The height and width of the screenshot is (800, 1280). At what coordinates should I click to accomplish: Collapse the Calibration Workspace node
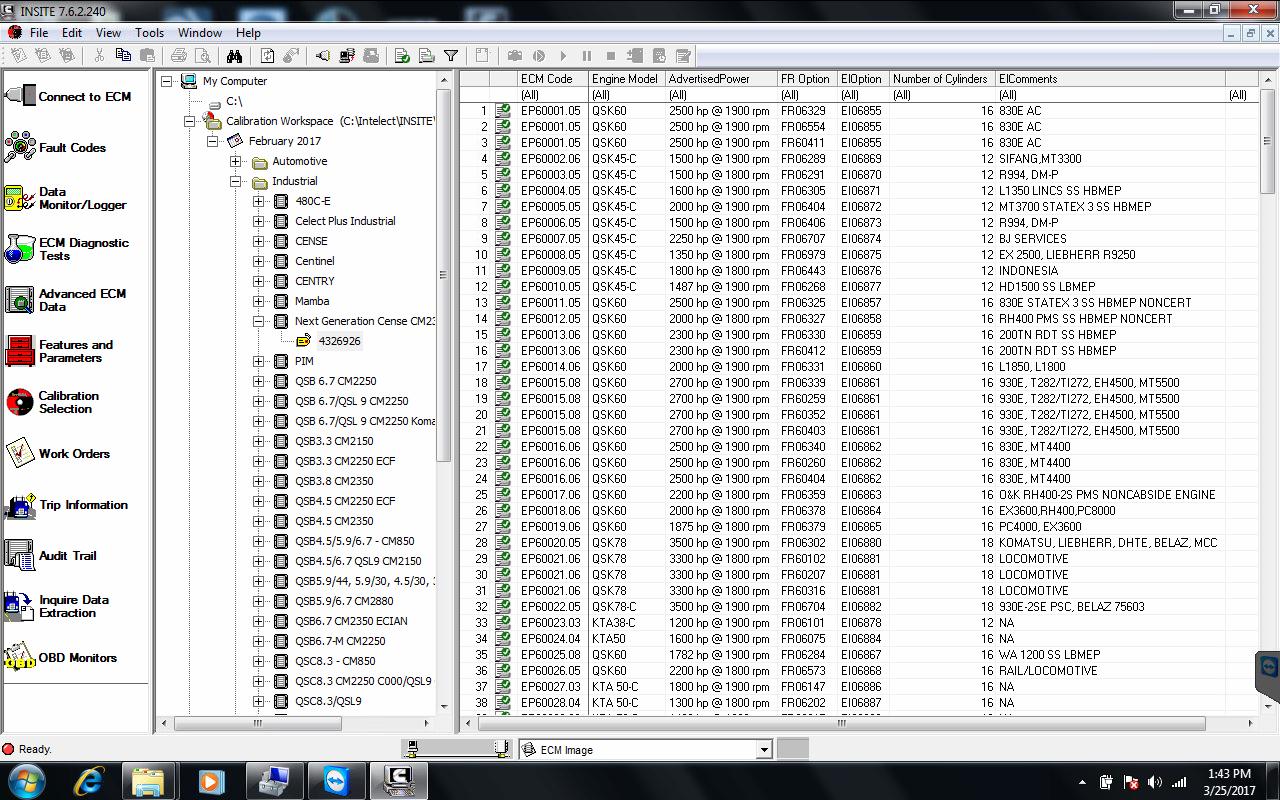[190, 121]
